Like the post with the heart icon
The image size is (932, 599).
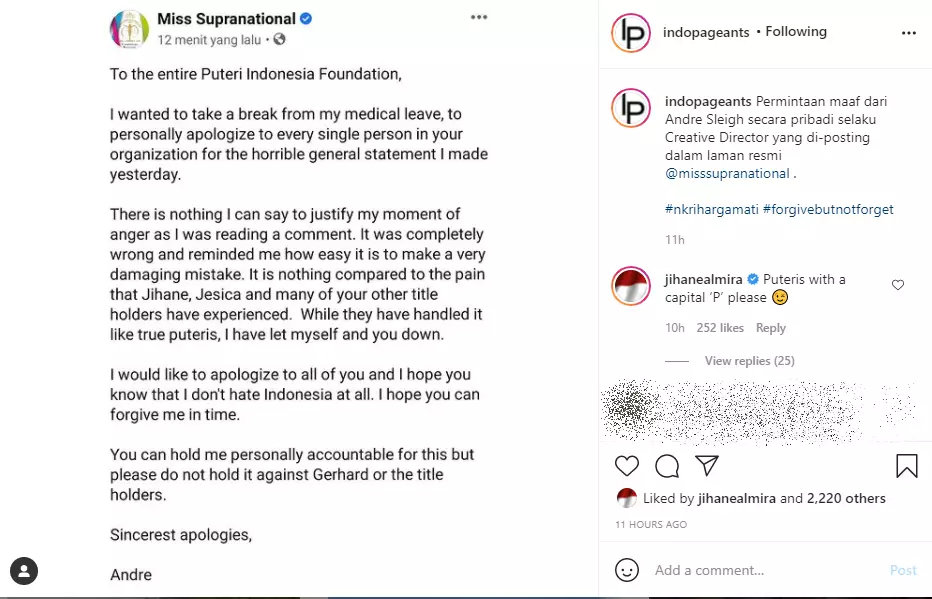pyautogui.click(x=627, y=466)
